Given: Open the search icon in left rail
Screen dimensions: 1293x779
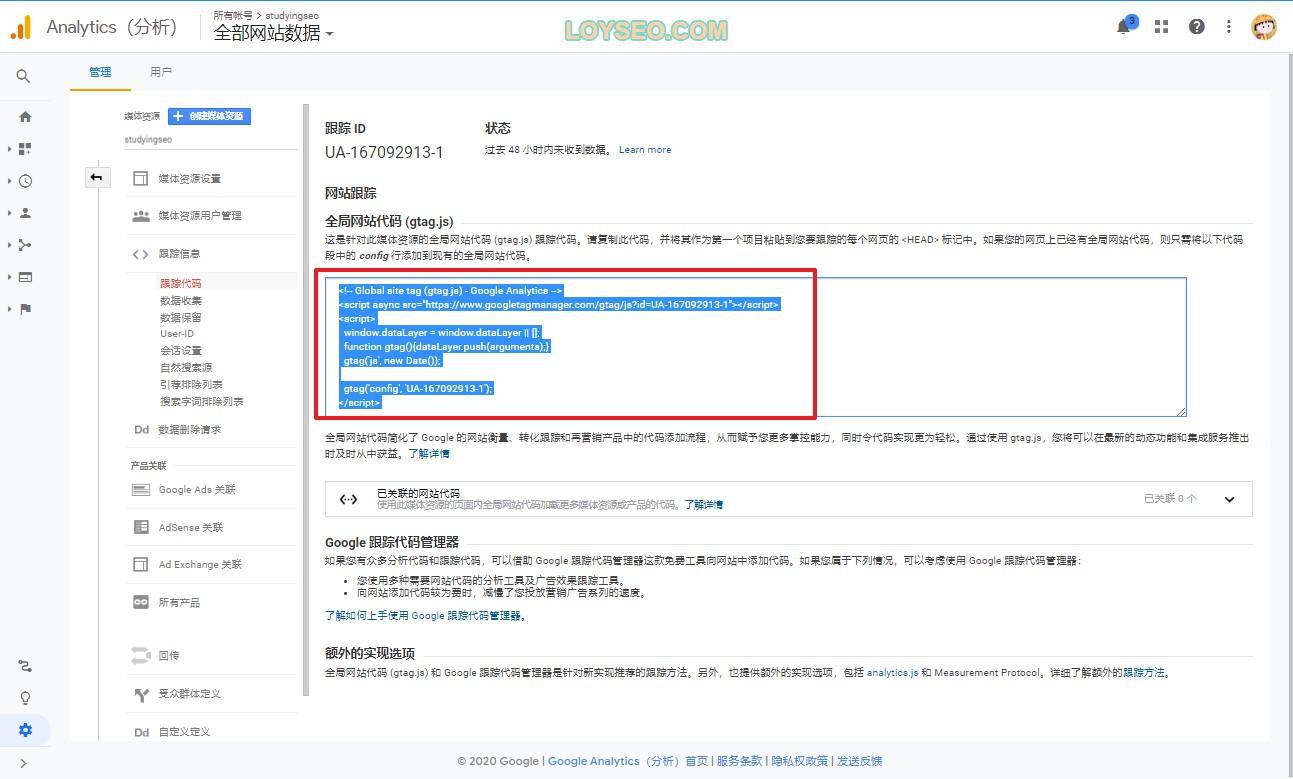Looking at the screenshot, I should click(x=23, y=76).
